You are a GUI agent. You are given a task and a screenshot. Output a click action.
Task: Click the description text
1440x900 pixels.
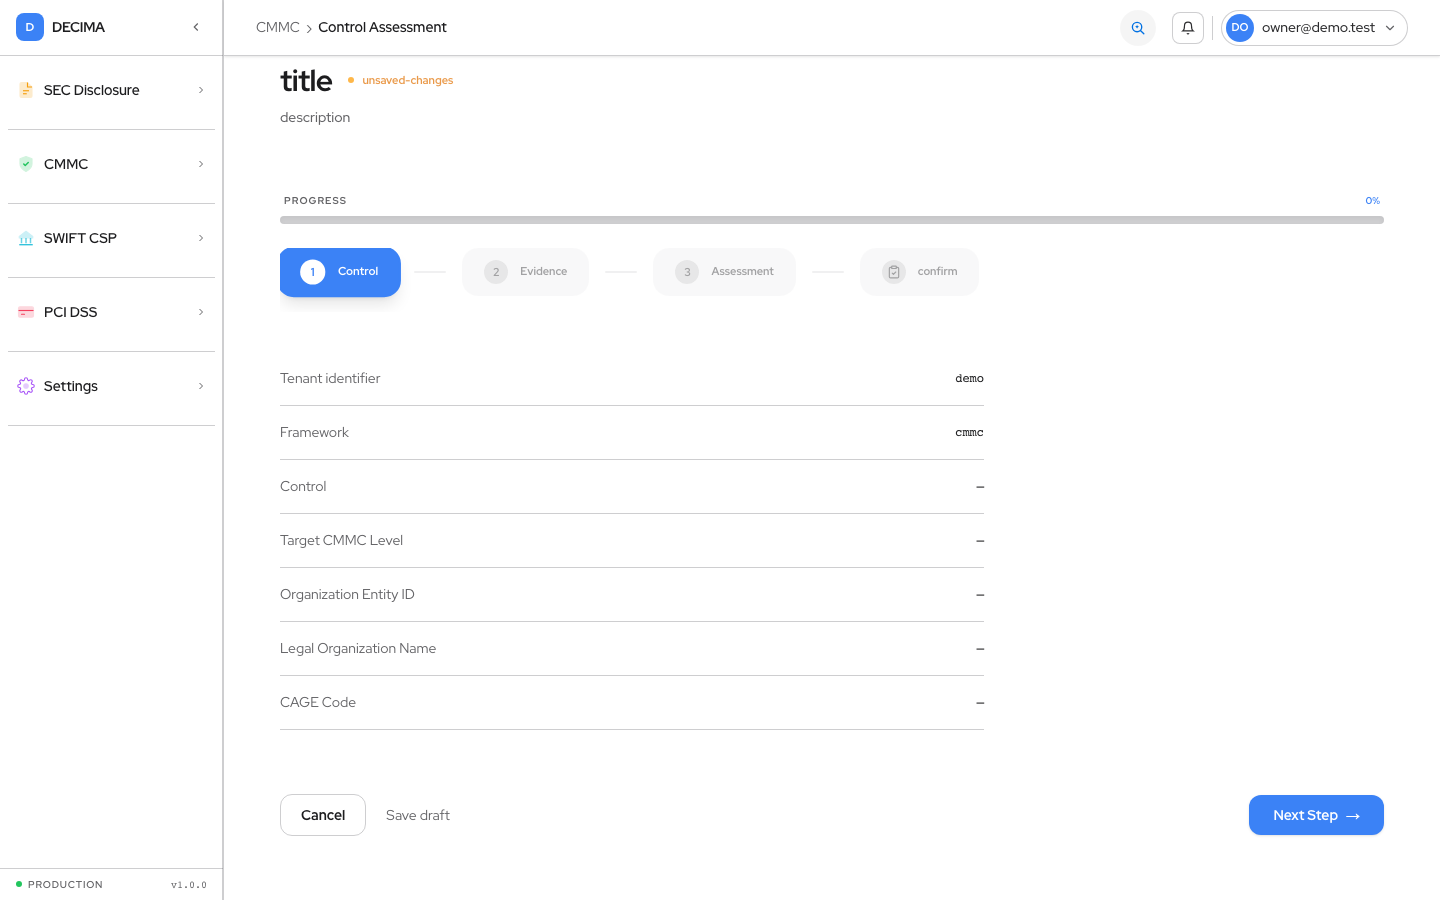315,117
